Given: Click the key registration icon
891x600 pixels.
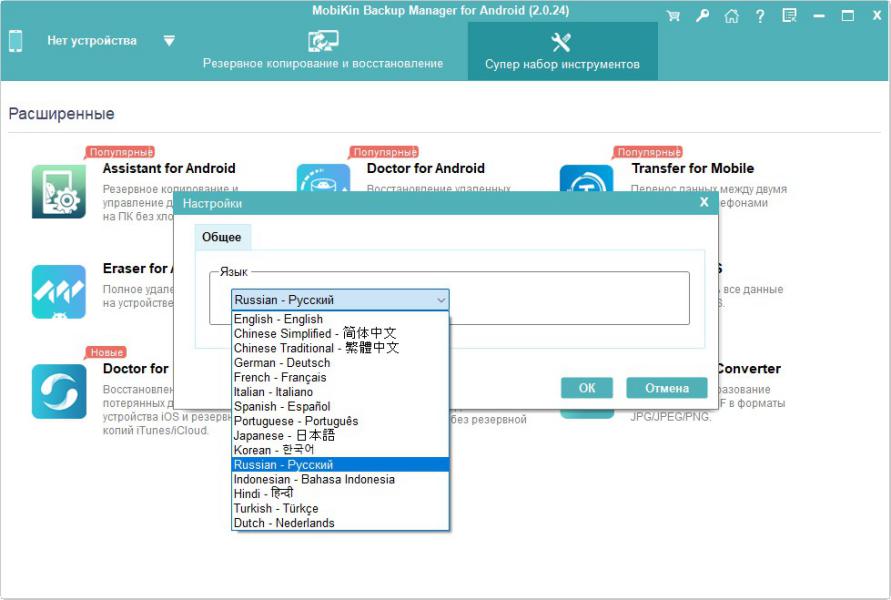Looking at the screenshot, I should point(703,16).
